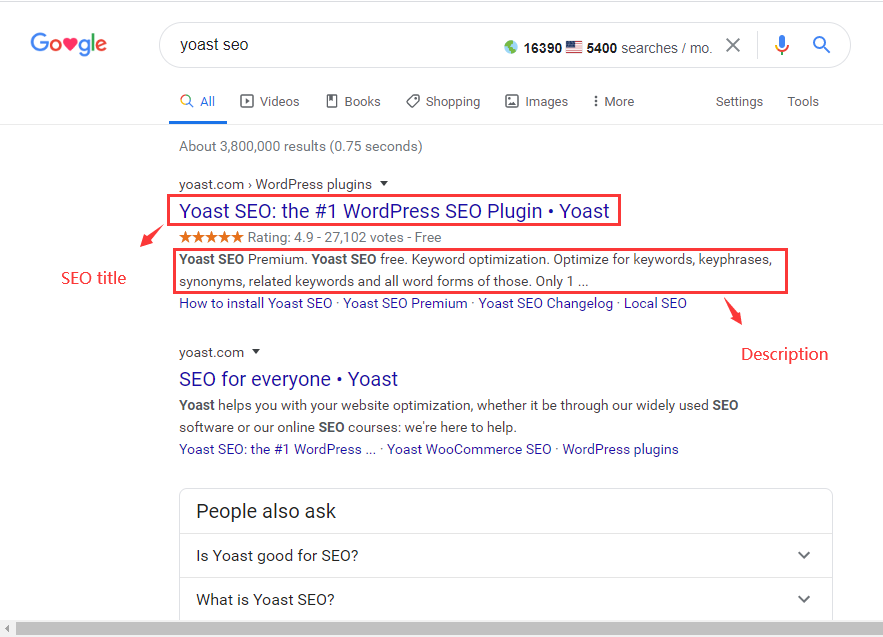This screenshot has height=637, width=883.
Task: Click the People also ask heading
Action: (x=266, y=511)
